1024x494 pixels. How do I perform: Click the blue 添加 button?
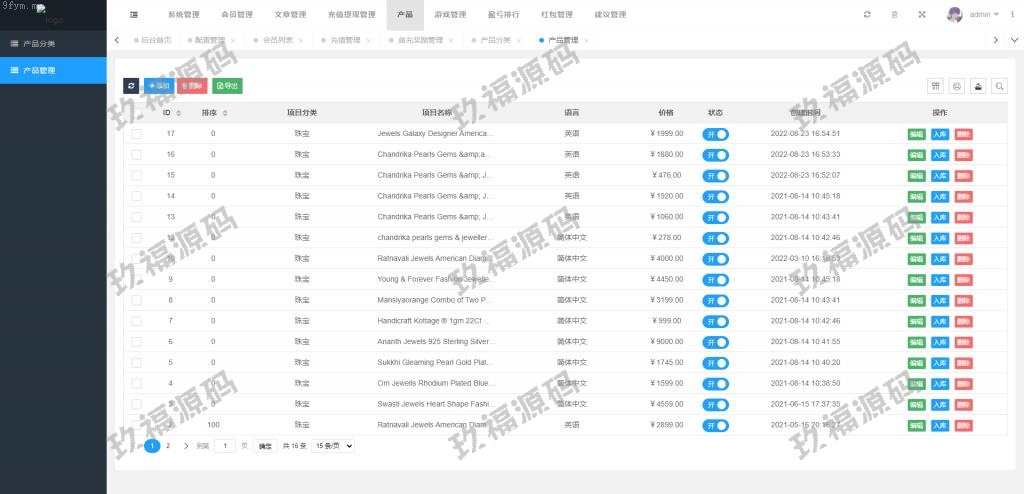tap(158, 86)
